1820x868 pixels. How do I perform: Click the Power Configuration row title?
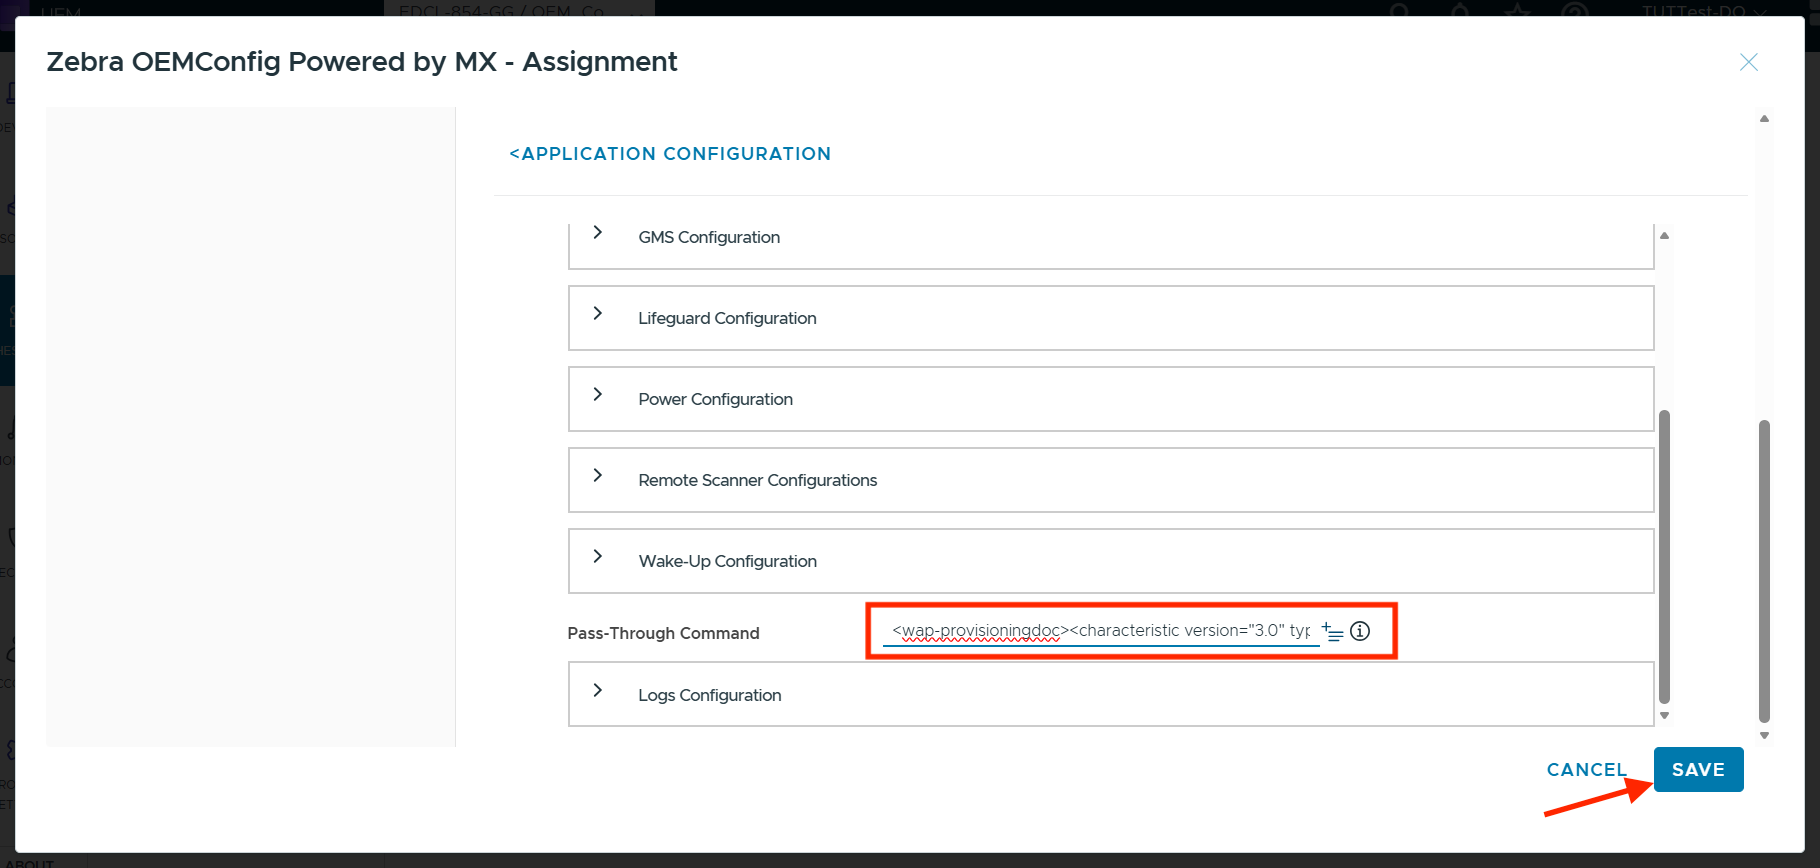pyautogui.click(x=715, y=399)
